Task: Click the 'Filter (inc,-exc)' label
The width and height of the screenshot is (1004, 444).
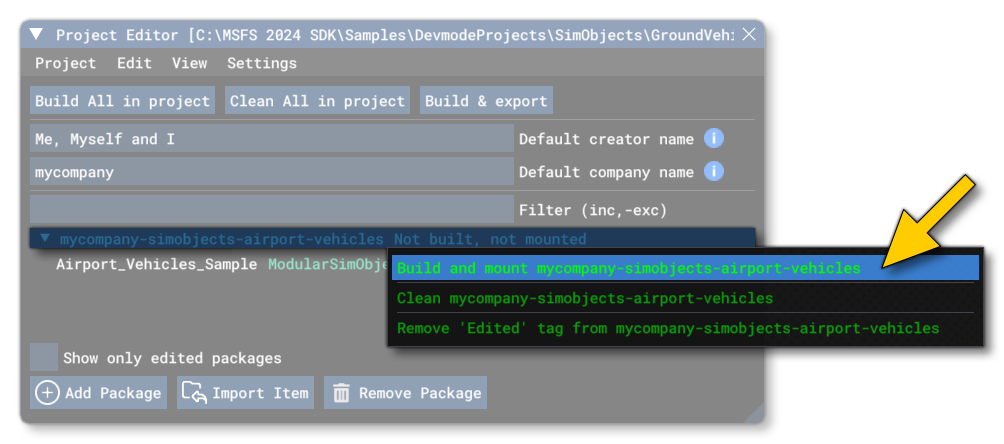Action: (x=593, y=210)
